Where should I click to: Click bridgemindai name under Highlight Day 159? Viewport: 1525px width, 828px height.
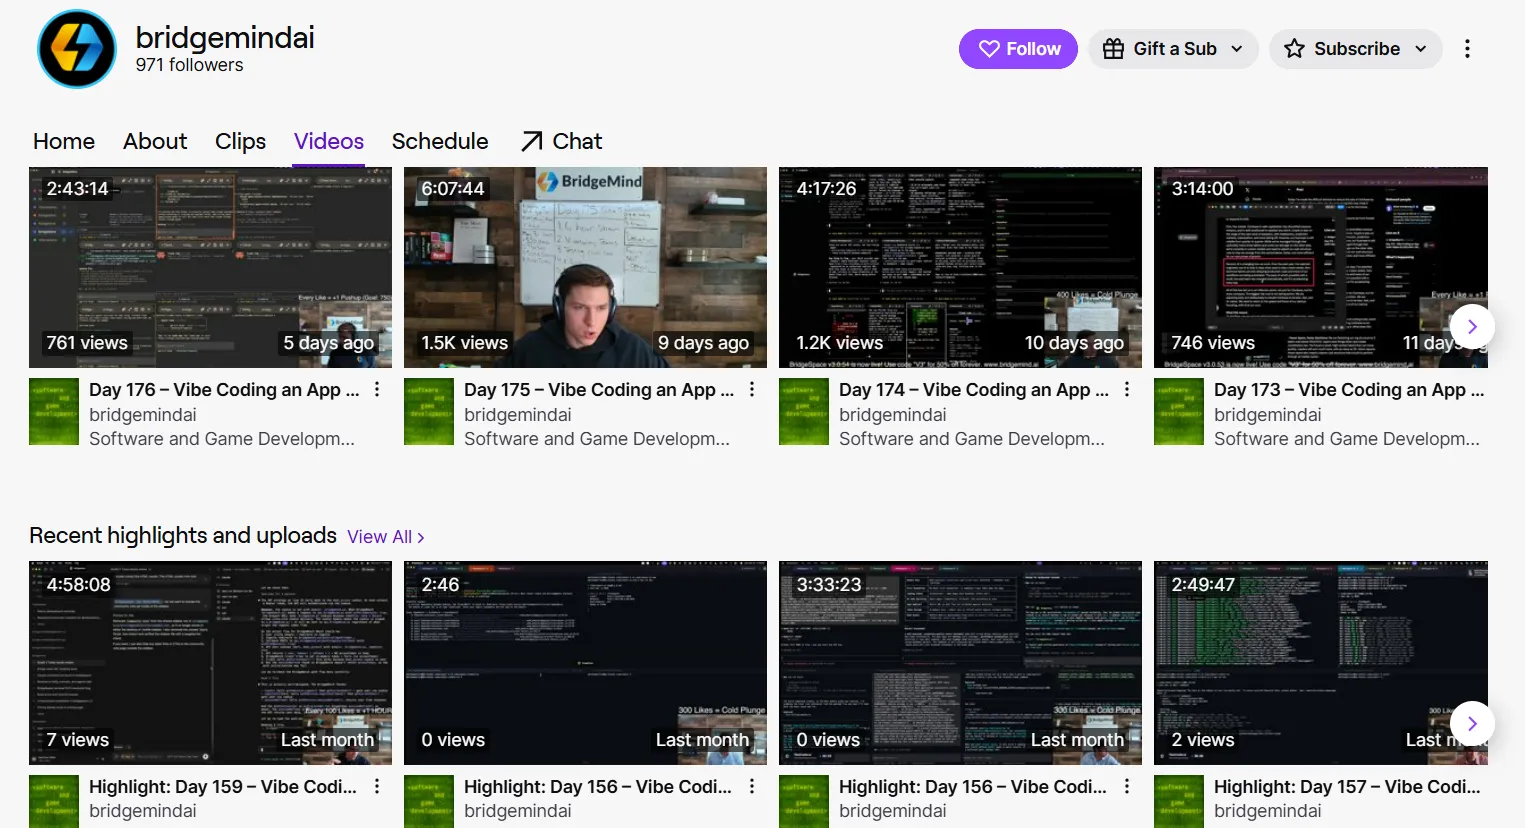coord(143,811)
